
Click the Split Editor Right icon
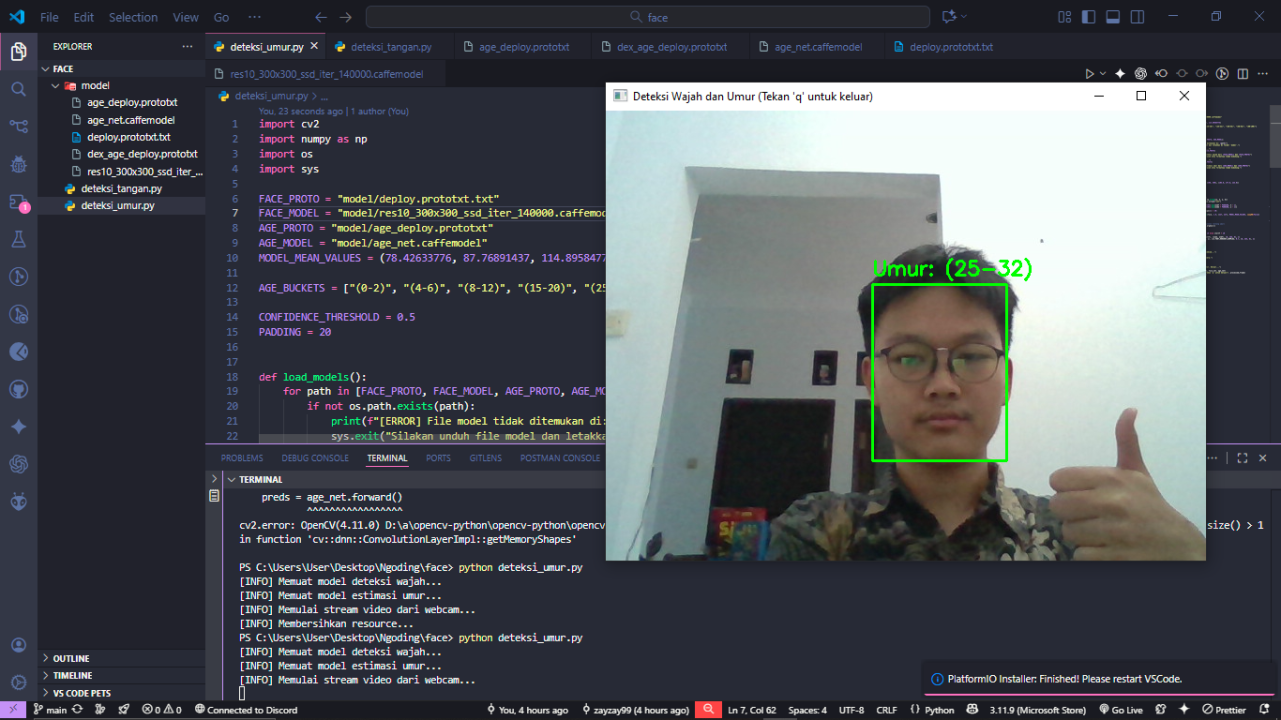1243,74
